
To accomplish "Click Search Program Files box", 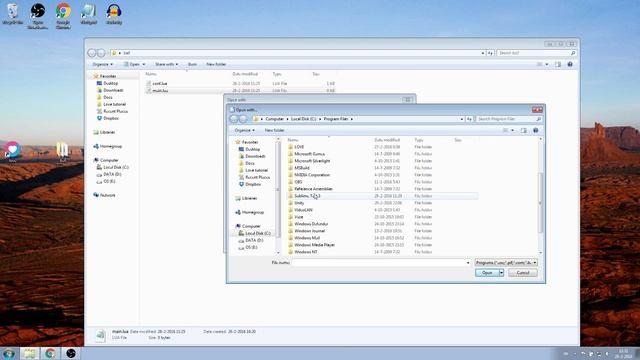I will tap(509, 119).
